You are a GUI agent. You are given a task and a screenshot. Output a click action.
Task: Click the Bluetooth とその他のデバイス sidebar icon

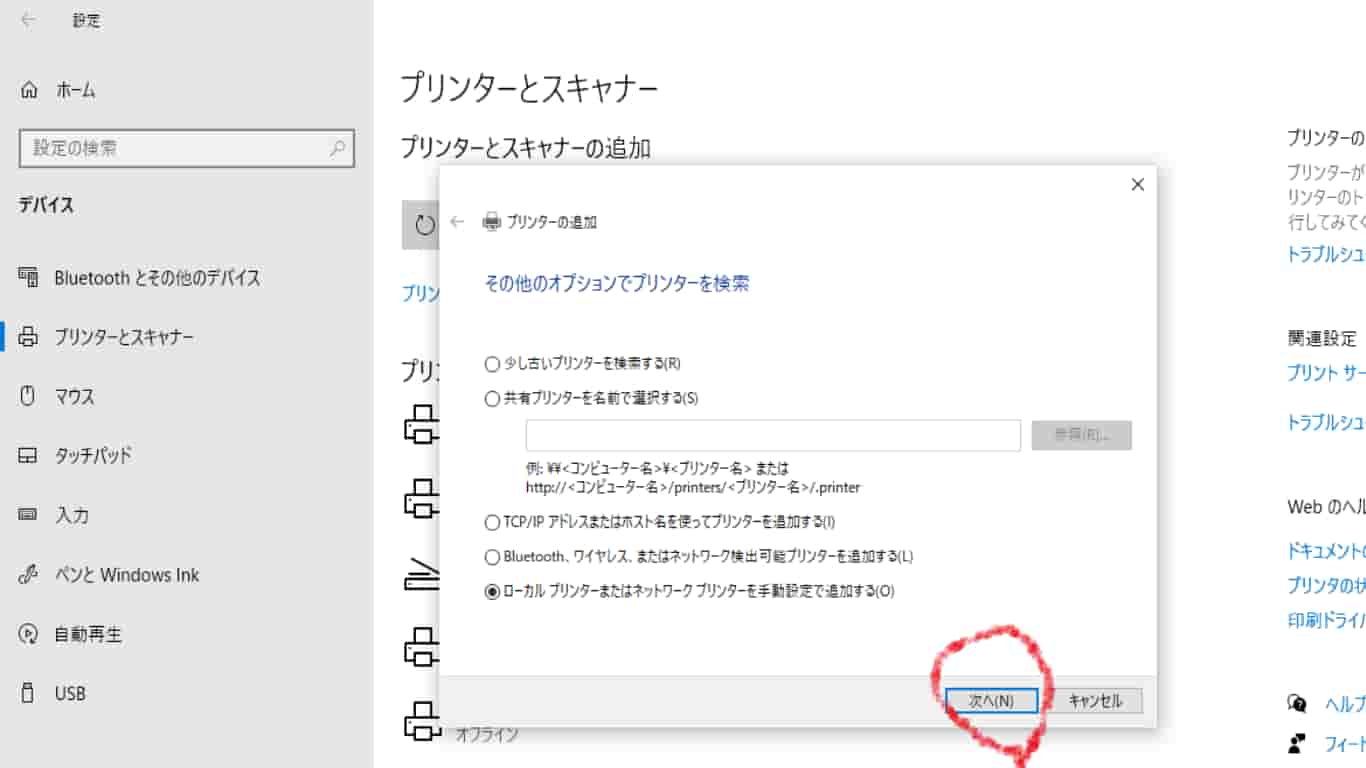click(27, 277)
